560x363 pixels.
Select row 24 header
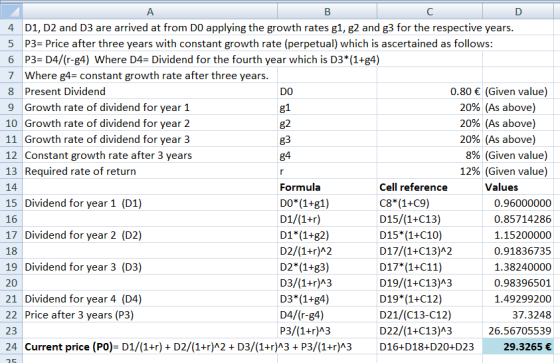(x=11, y=347)
